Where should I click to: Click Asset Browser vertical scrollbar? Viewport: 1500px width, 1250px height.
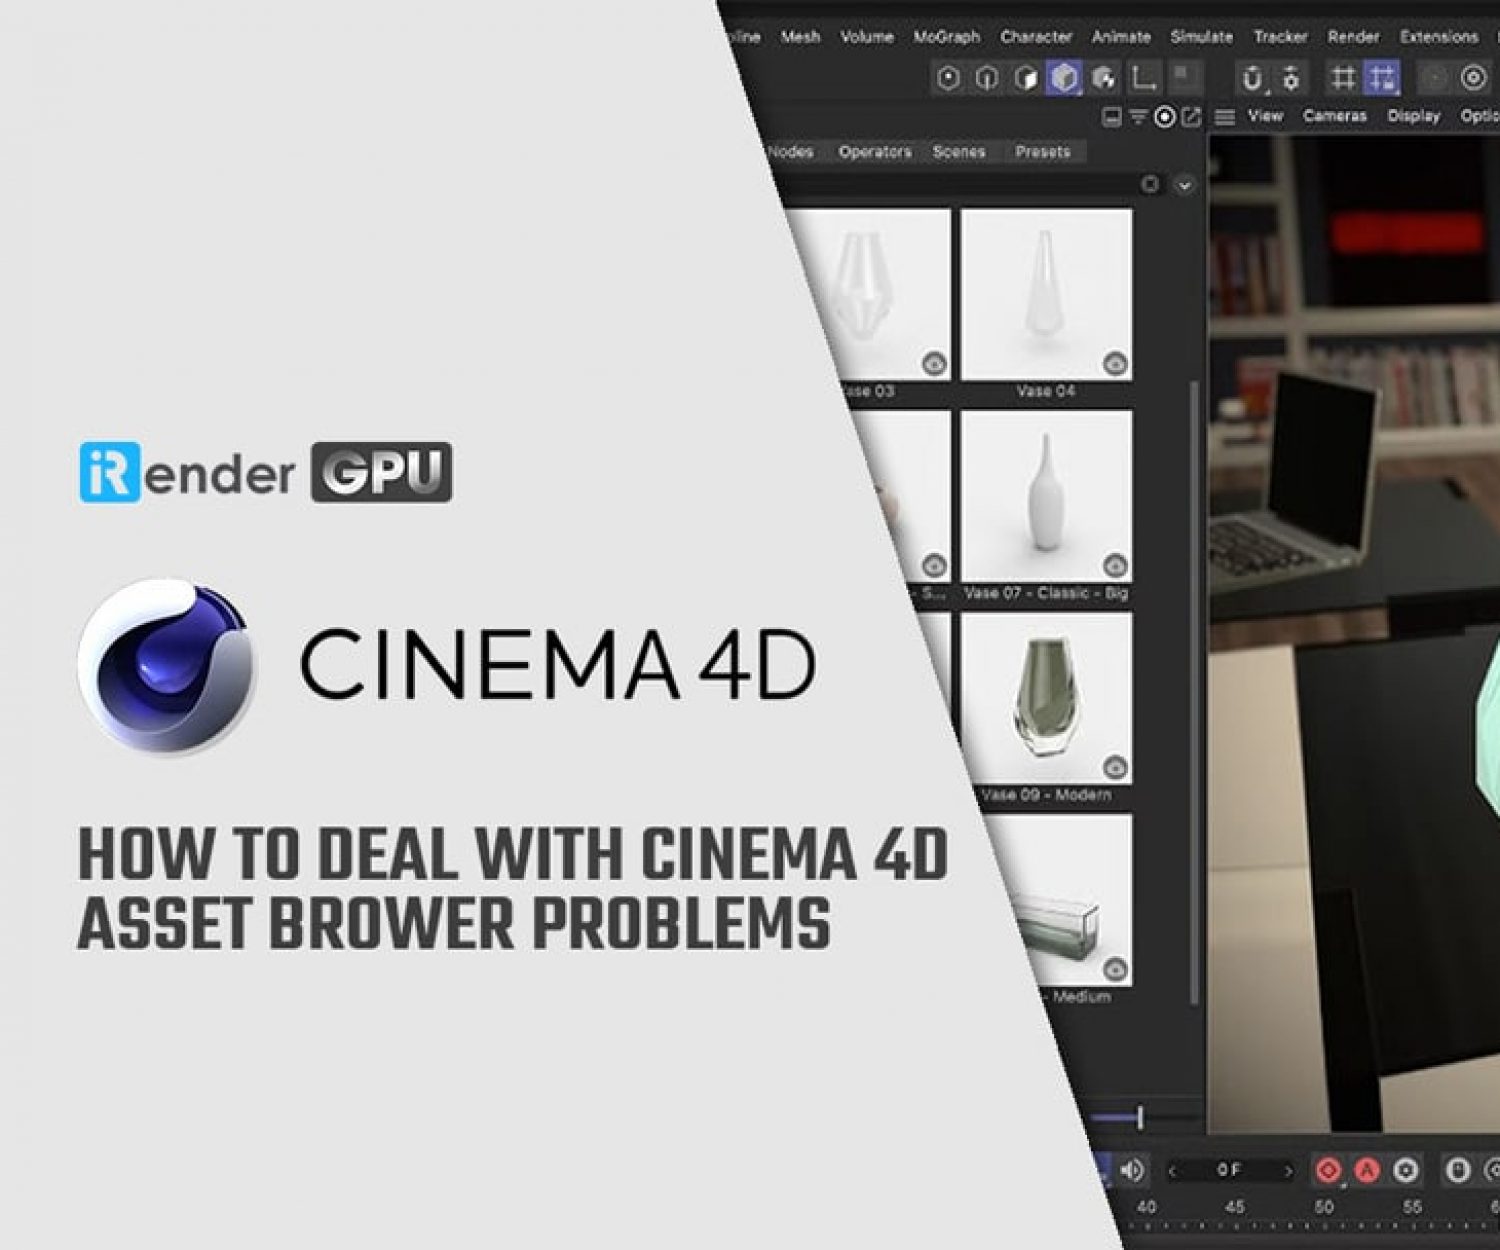[x=1193, y=693]
